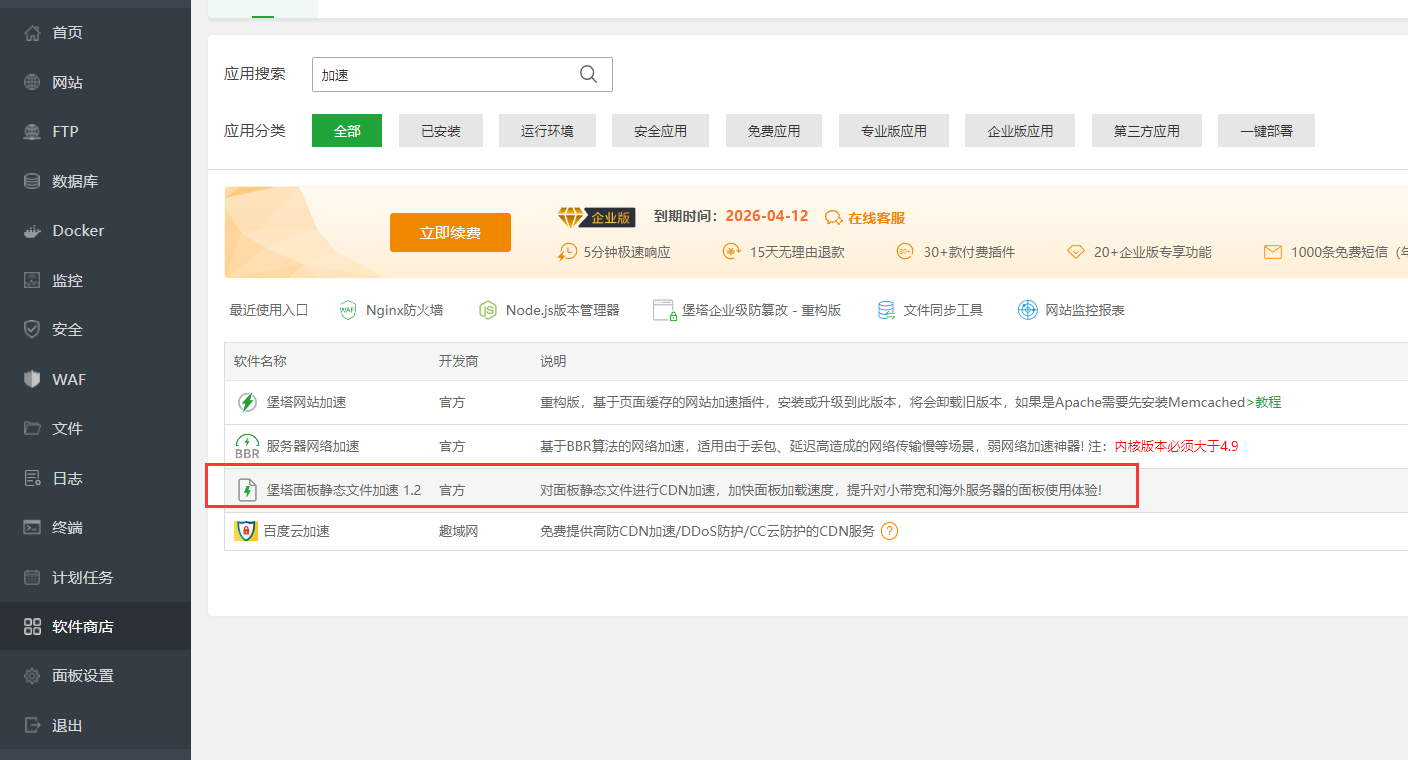The image size is (1408, 760).
Task: Click the 堡塔网站加速 software name
Action: point(306,402)
